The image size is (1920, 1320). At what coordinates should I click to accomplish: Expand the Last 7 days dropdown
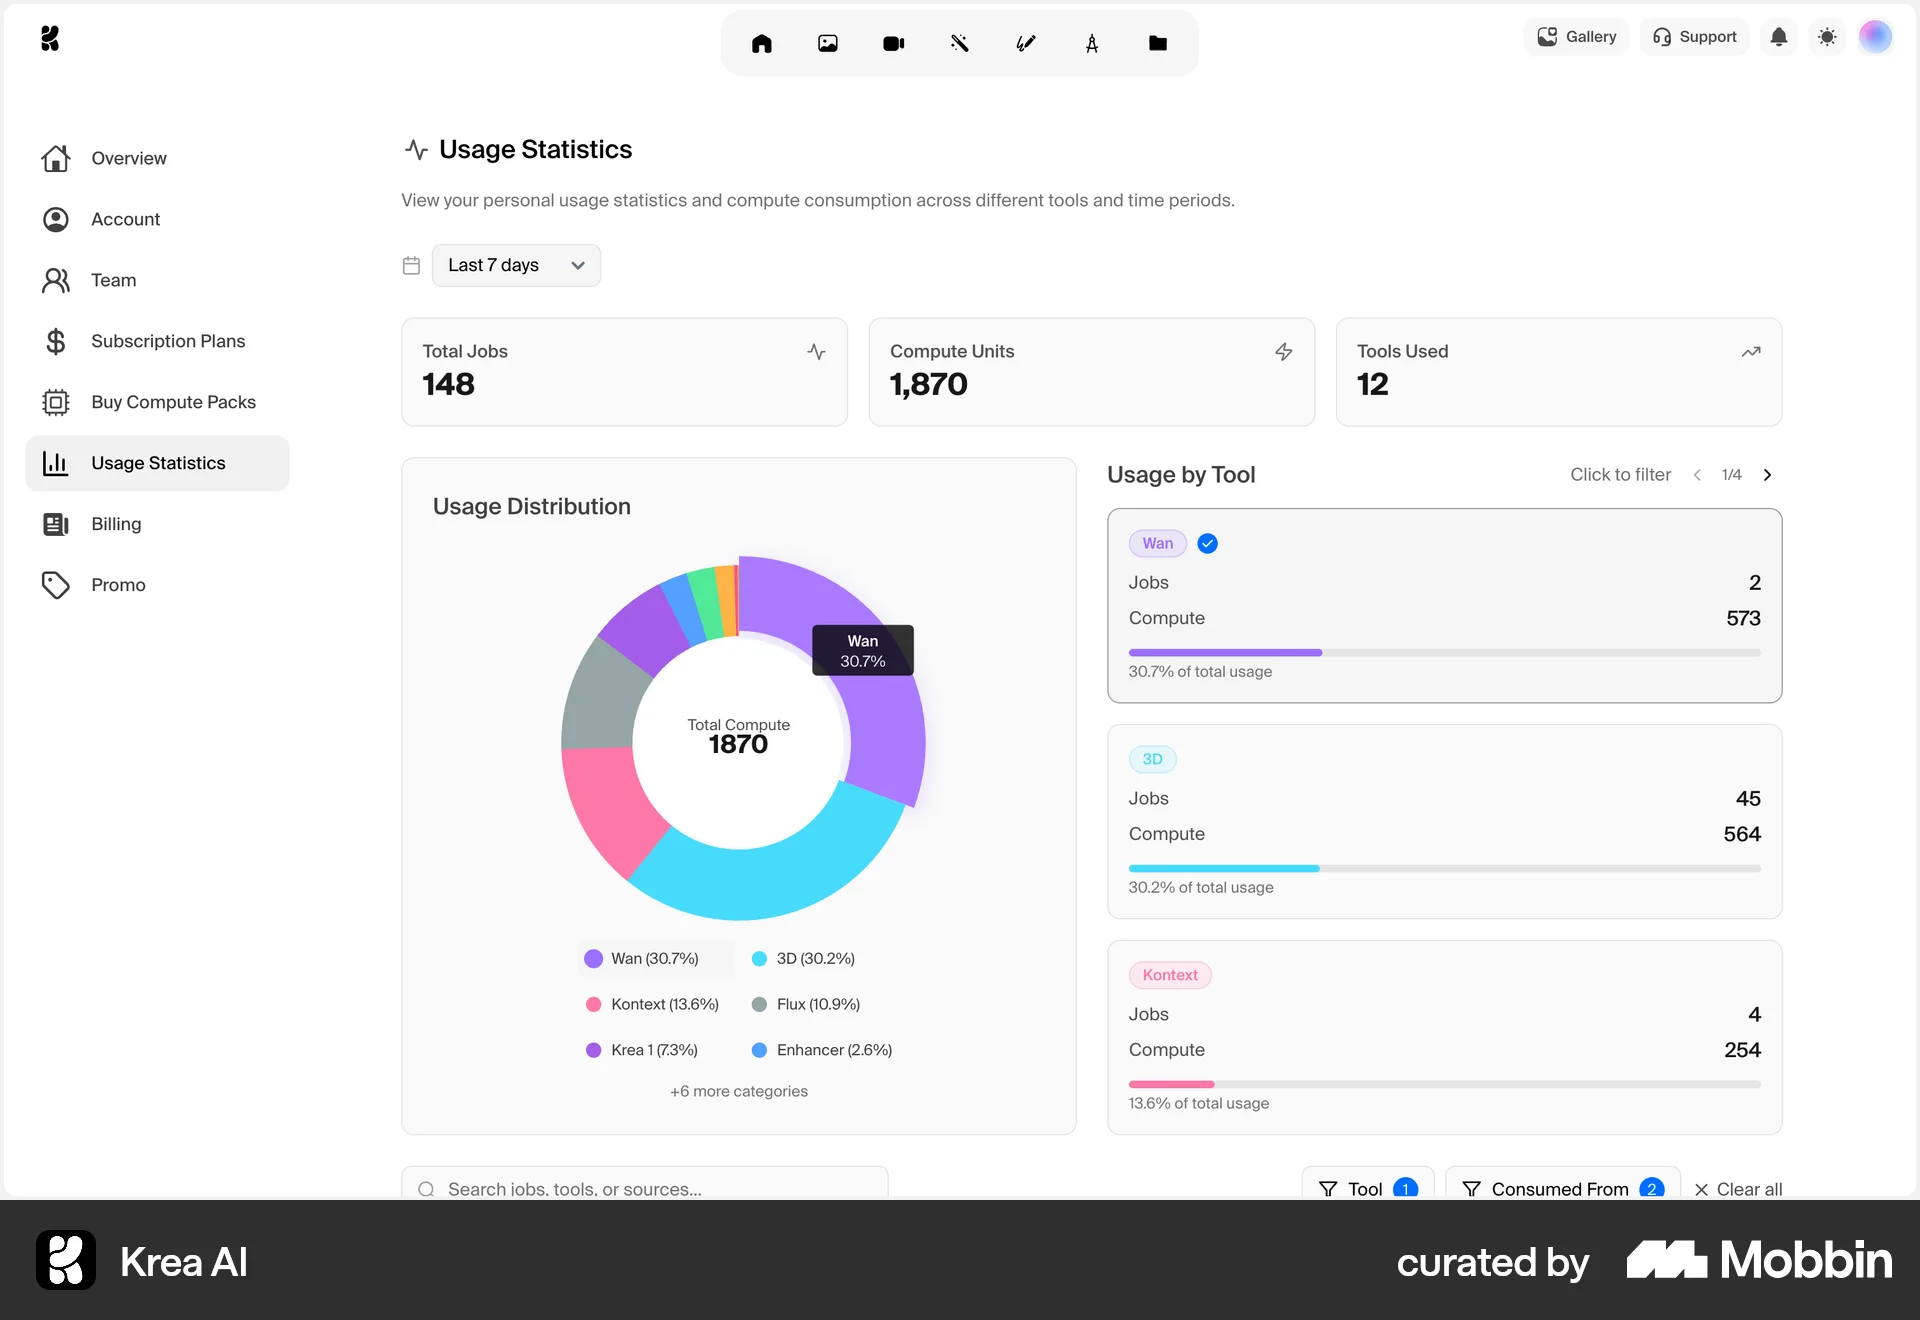pos(516,265)
